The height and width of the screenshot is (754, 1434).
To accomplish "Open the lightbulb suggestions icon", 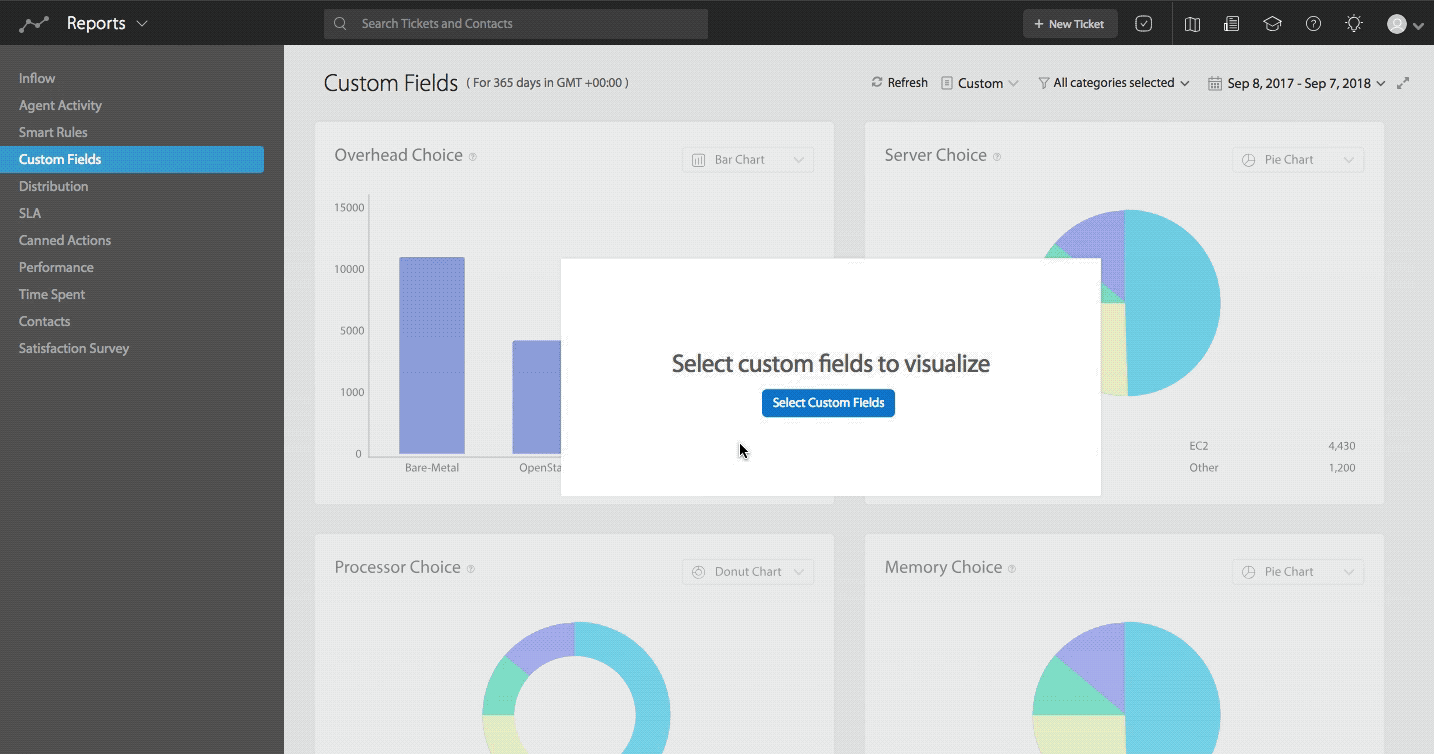I will click(x=1354, y=23).
